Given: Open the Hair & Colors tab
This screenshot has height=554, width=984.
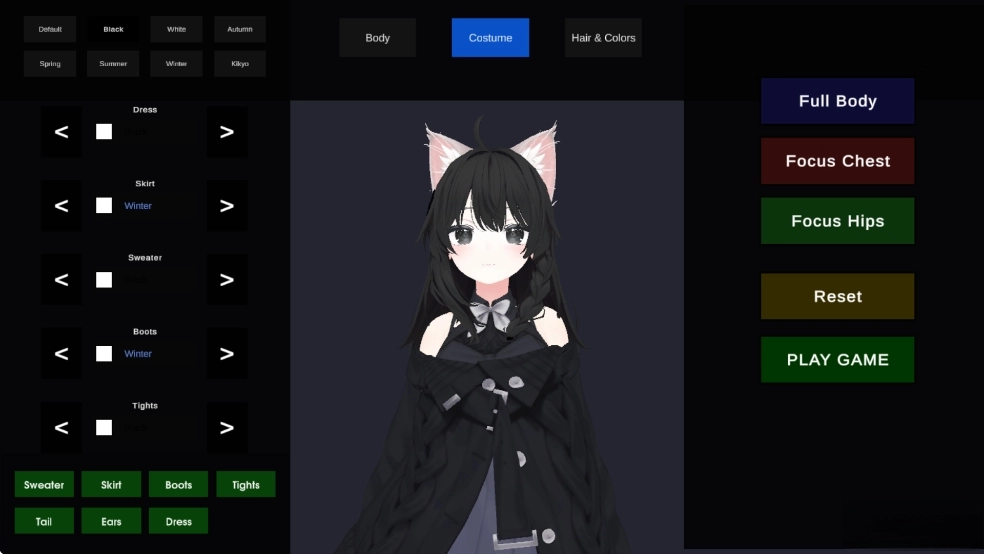Looking at the screenshot, I should pos(603,38).
